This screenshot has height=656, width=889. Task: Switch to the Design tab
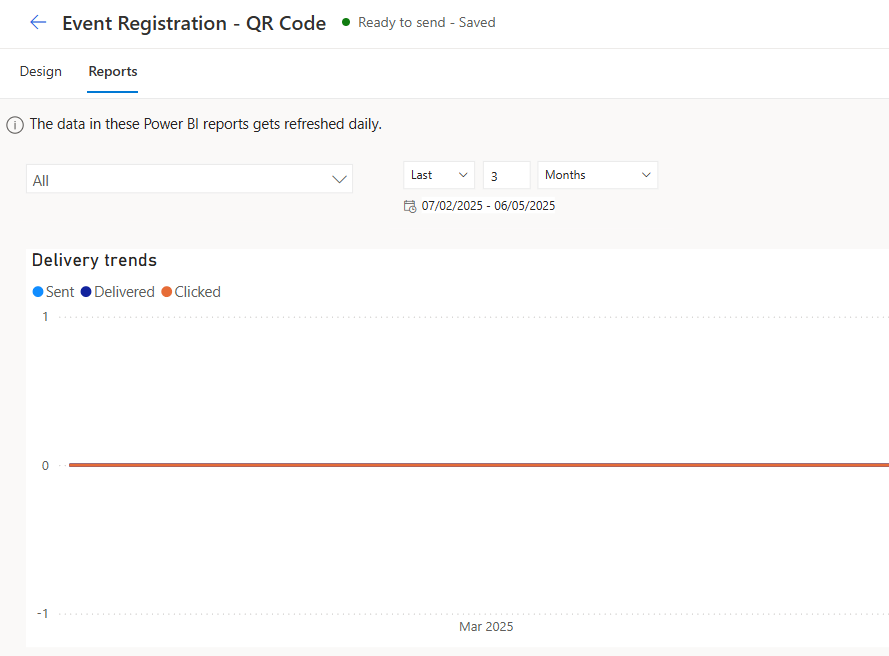click(x=41, y=72)
